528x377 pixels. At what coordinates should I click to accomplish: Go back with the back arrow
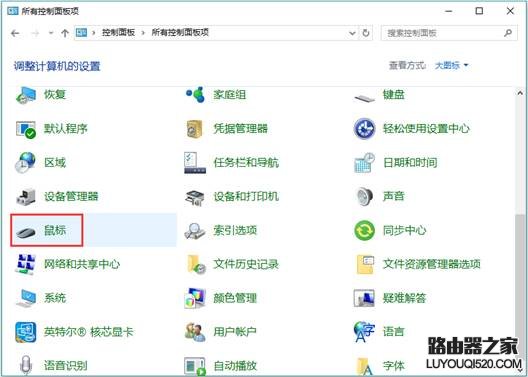[x=15, y=33]
